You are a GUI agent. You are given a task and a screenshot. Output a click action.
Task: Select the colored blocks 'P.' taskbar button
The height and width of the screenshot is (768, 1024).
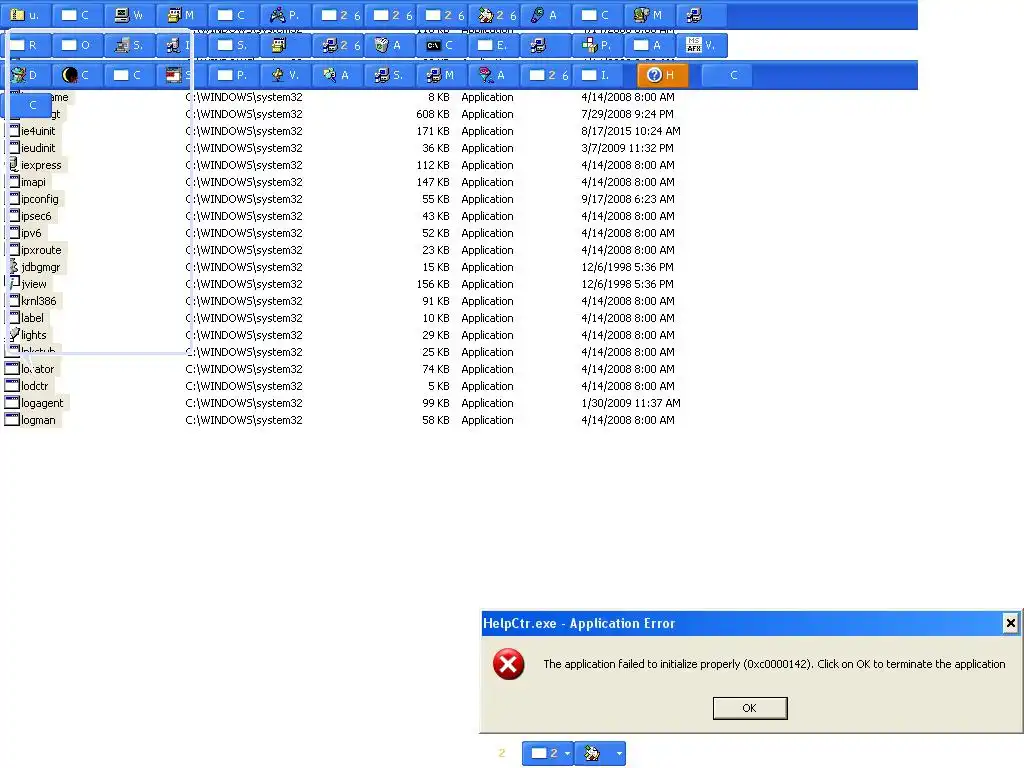597,45
